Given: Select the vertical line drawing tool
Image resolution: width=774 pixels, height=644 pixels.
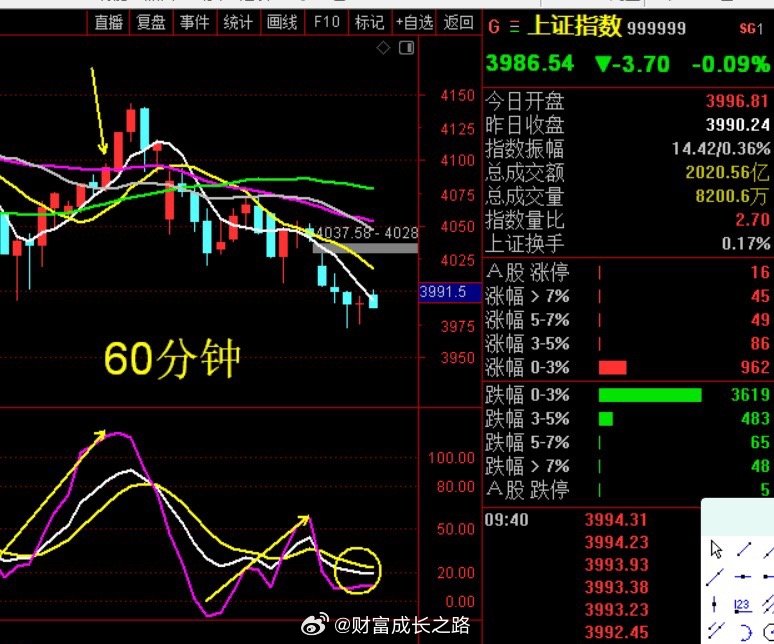Looking at the screenshot, I should [714, 605].
